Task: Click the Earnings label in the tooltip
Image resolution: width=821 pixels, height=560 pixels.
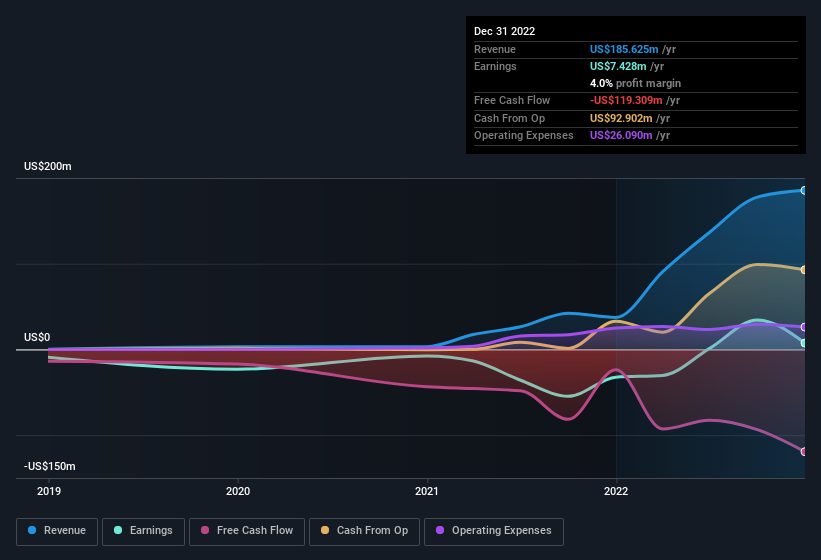Action: tap(495, 66)
